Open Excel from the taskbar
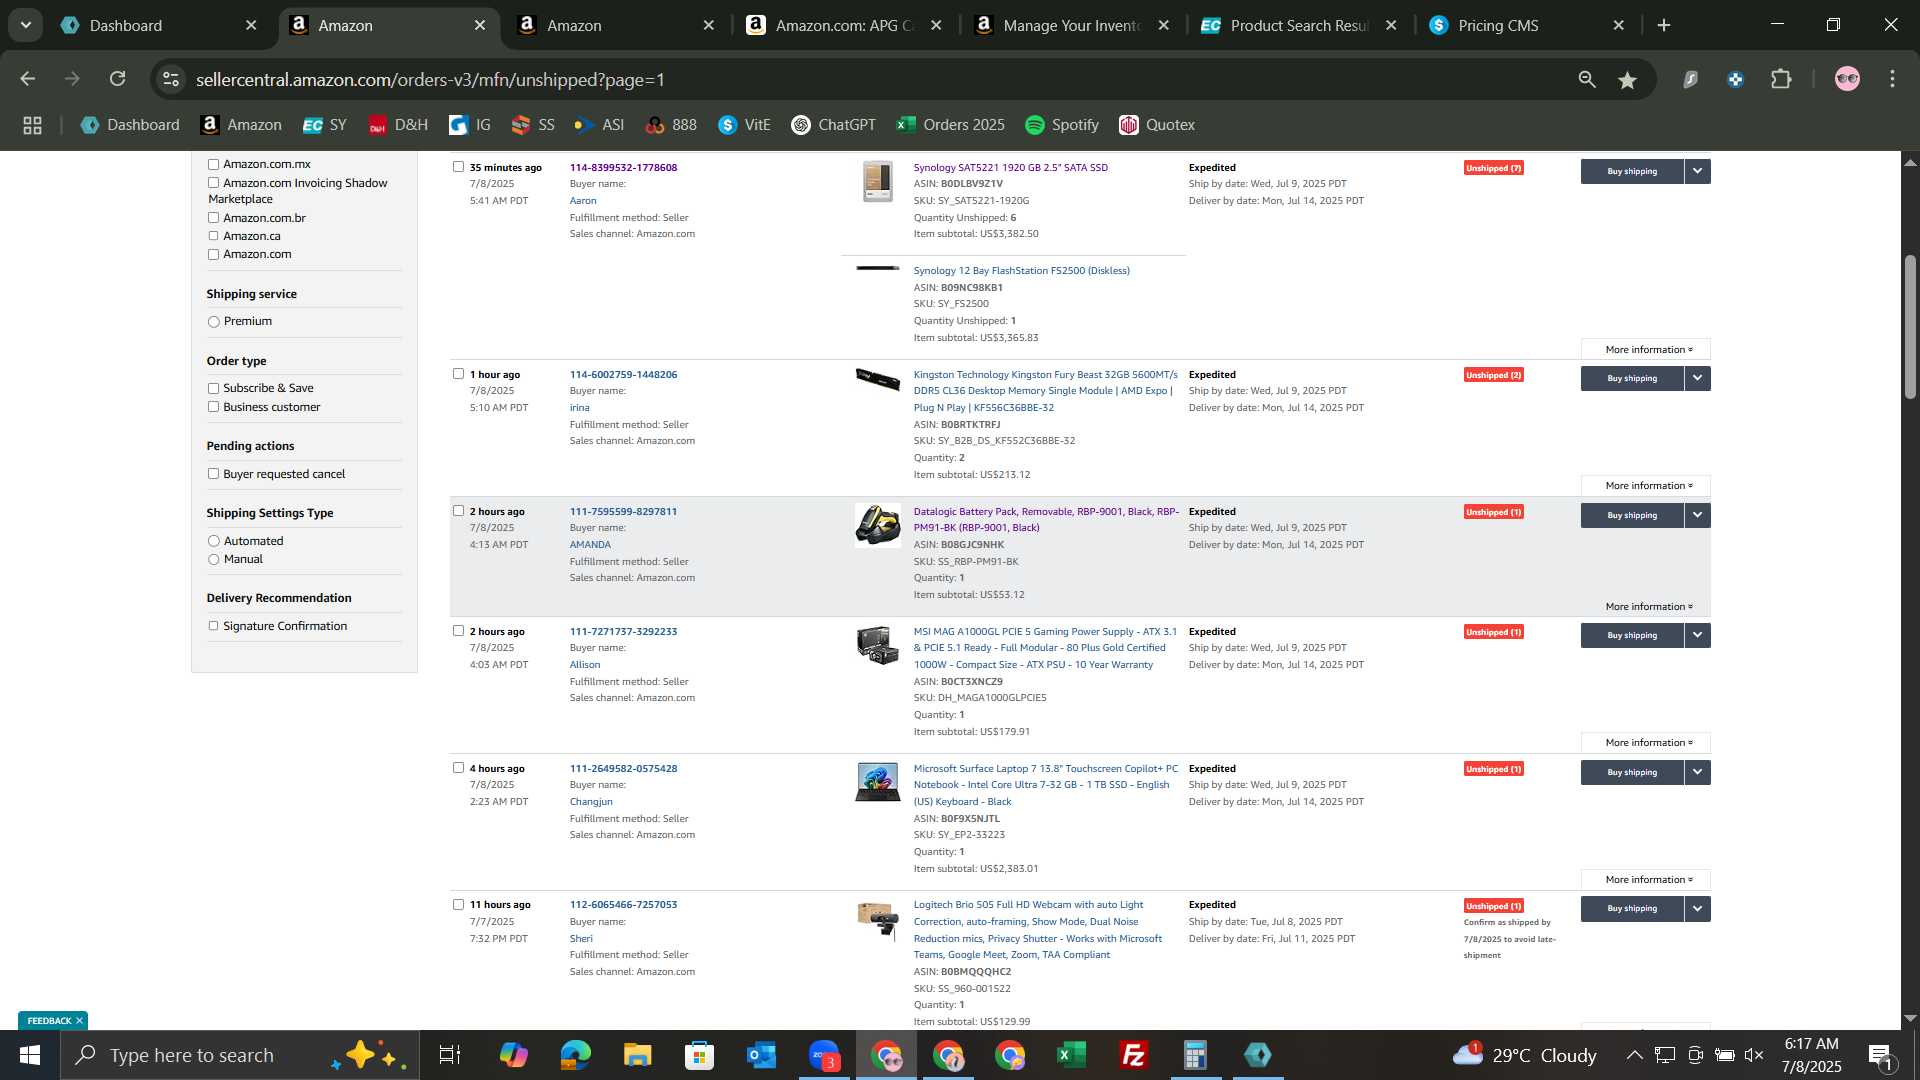This screenshot has width=1920, height=1080. [1071, 1055]
